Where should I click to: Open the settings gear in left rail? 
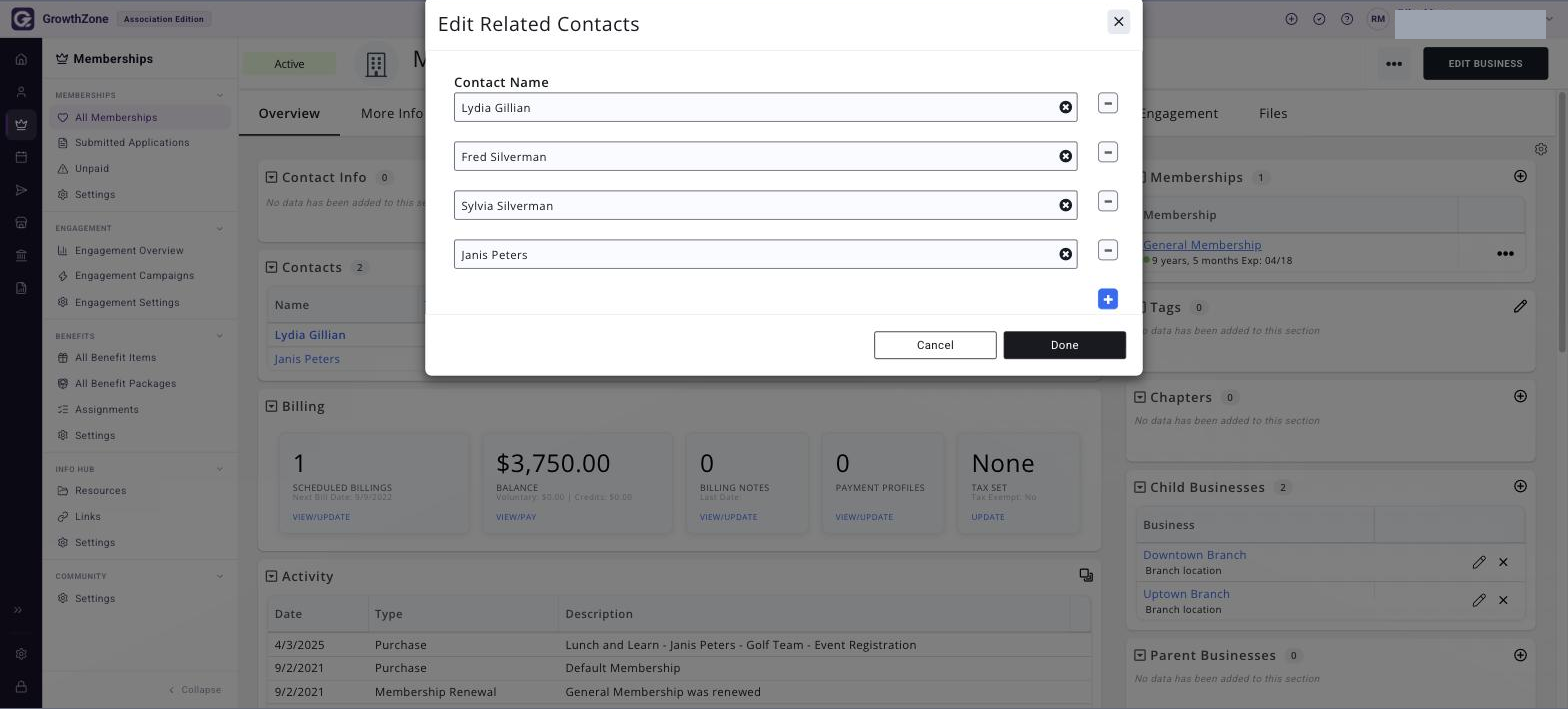(21, 654)
